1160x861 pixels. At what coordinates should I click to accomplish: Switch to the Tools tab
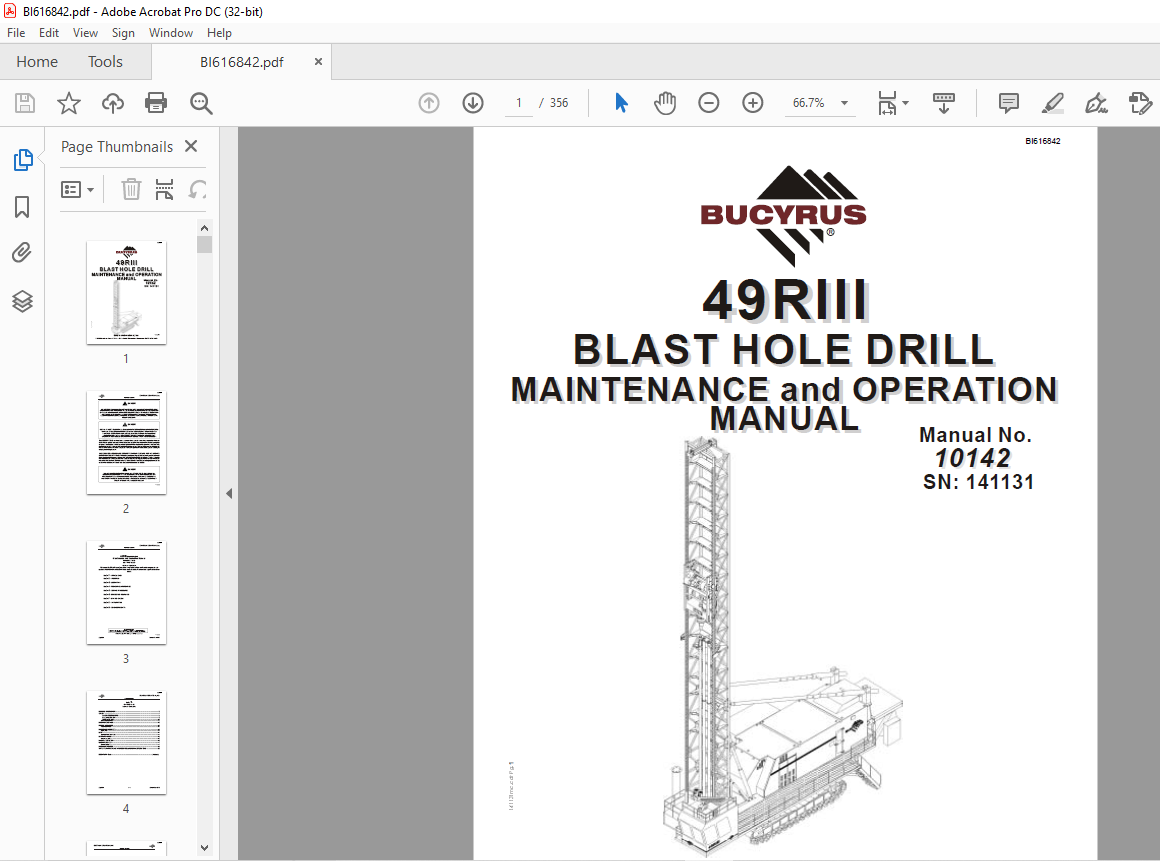click(105, 61)
